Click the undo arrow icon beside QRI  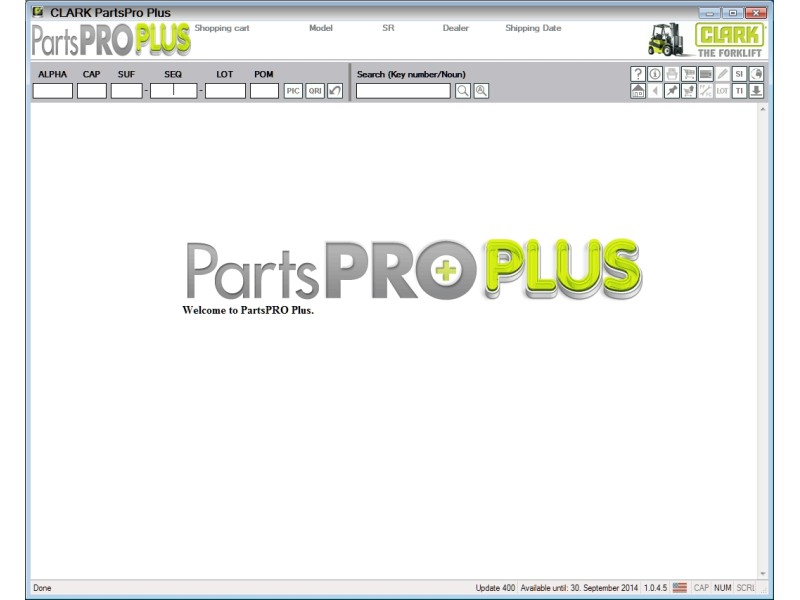coord(335,91)
